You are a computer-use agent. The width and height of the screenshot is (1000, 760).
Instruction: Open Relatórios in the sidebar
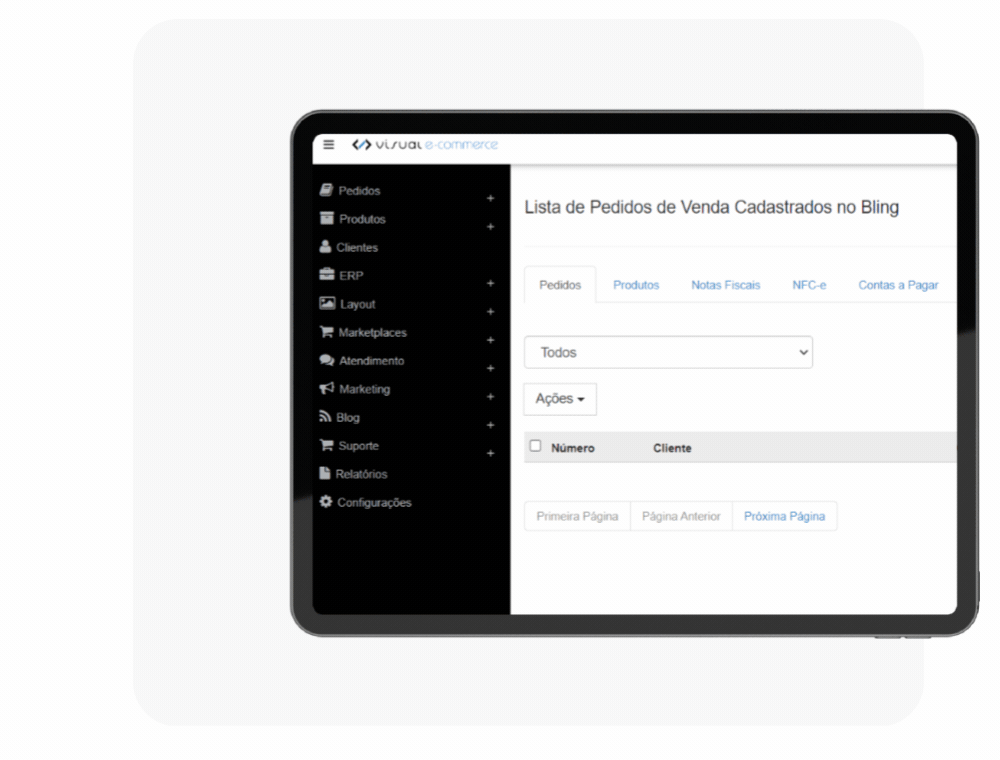[x=361, y=474]
